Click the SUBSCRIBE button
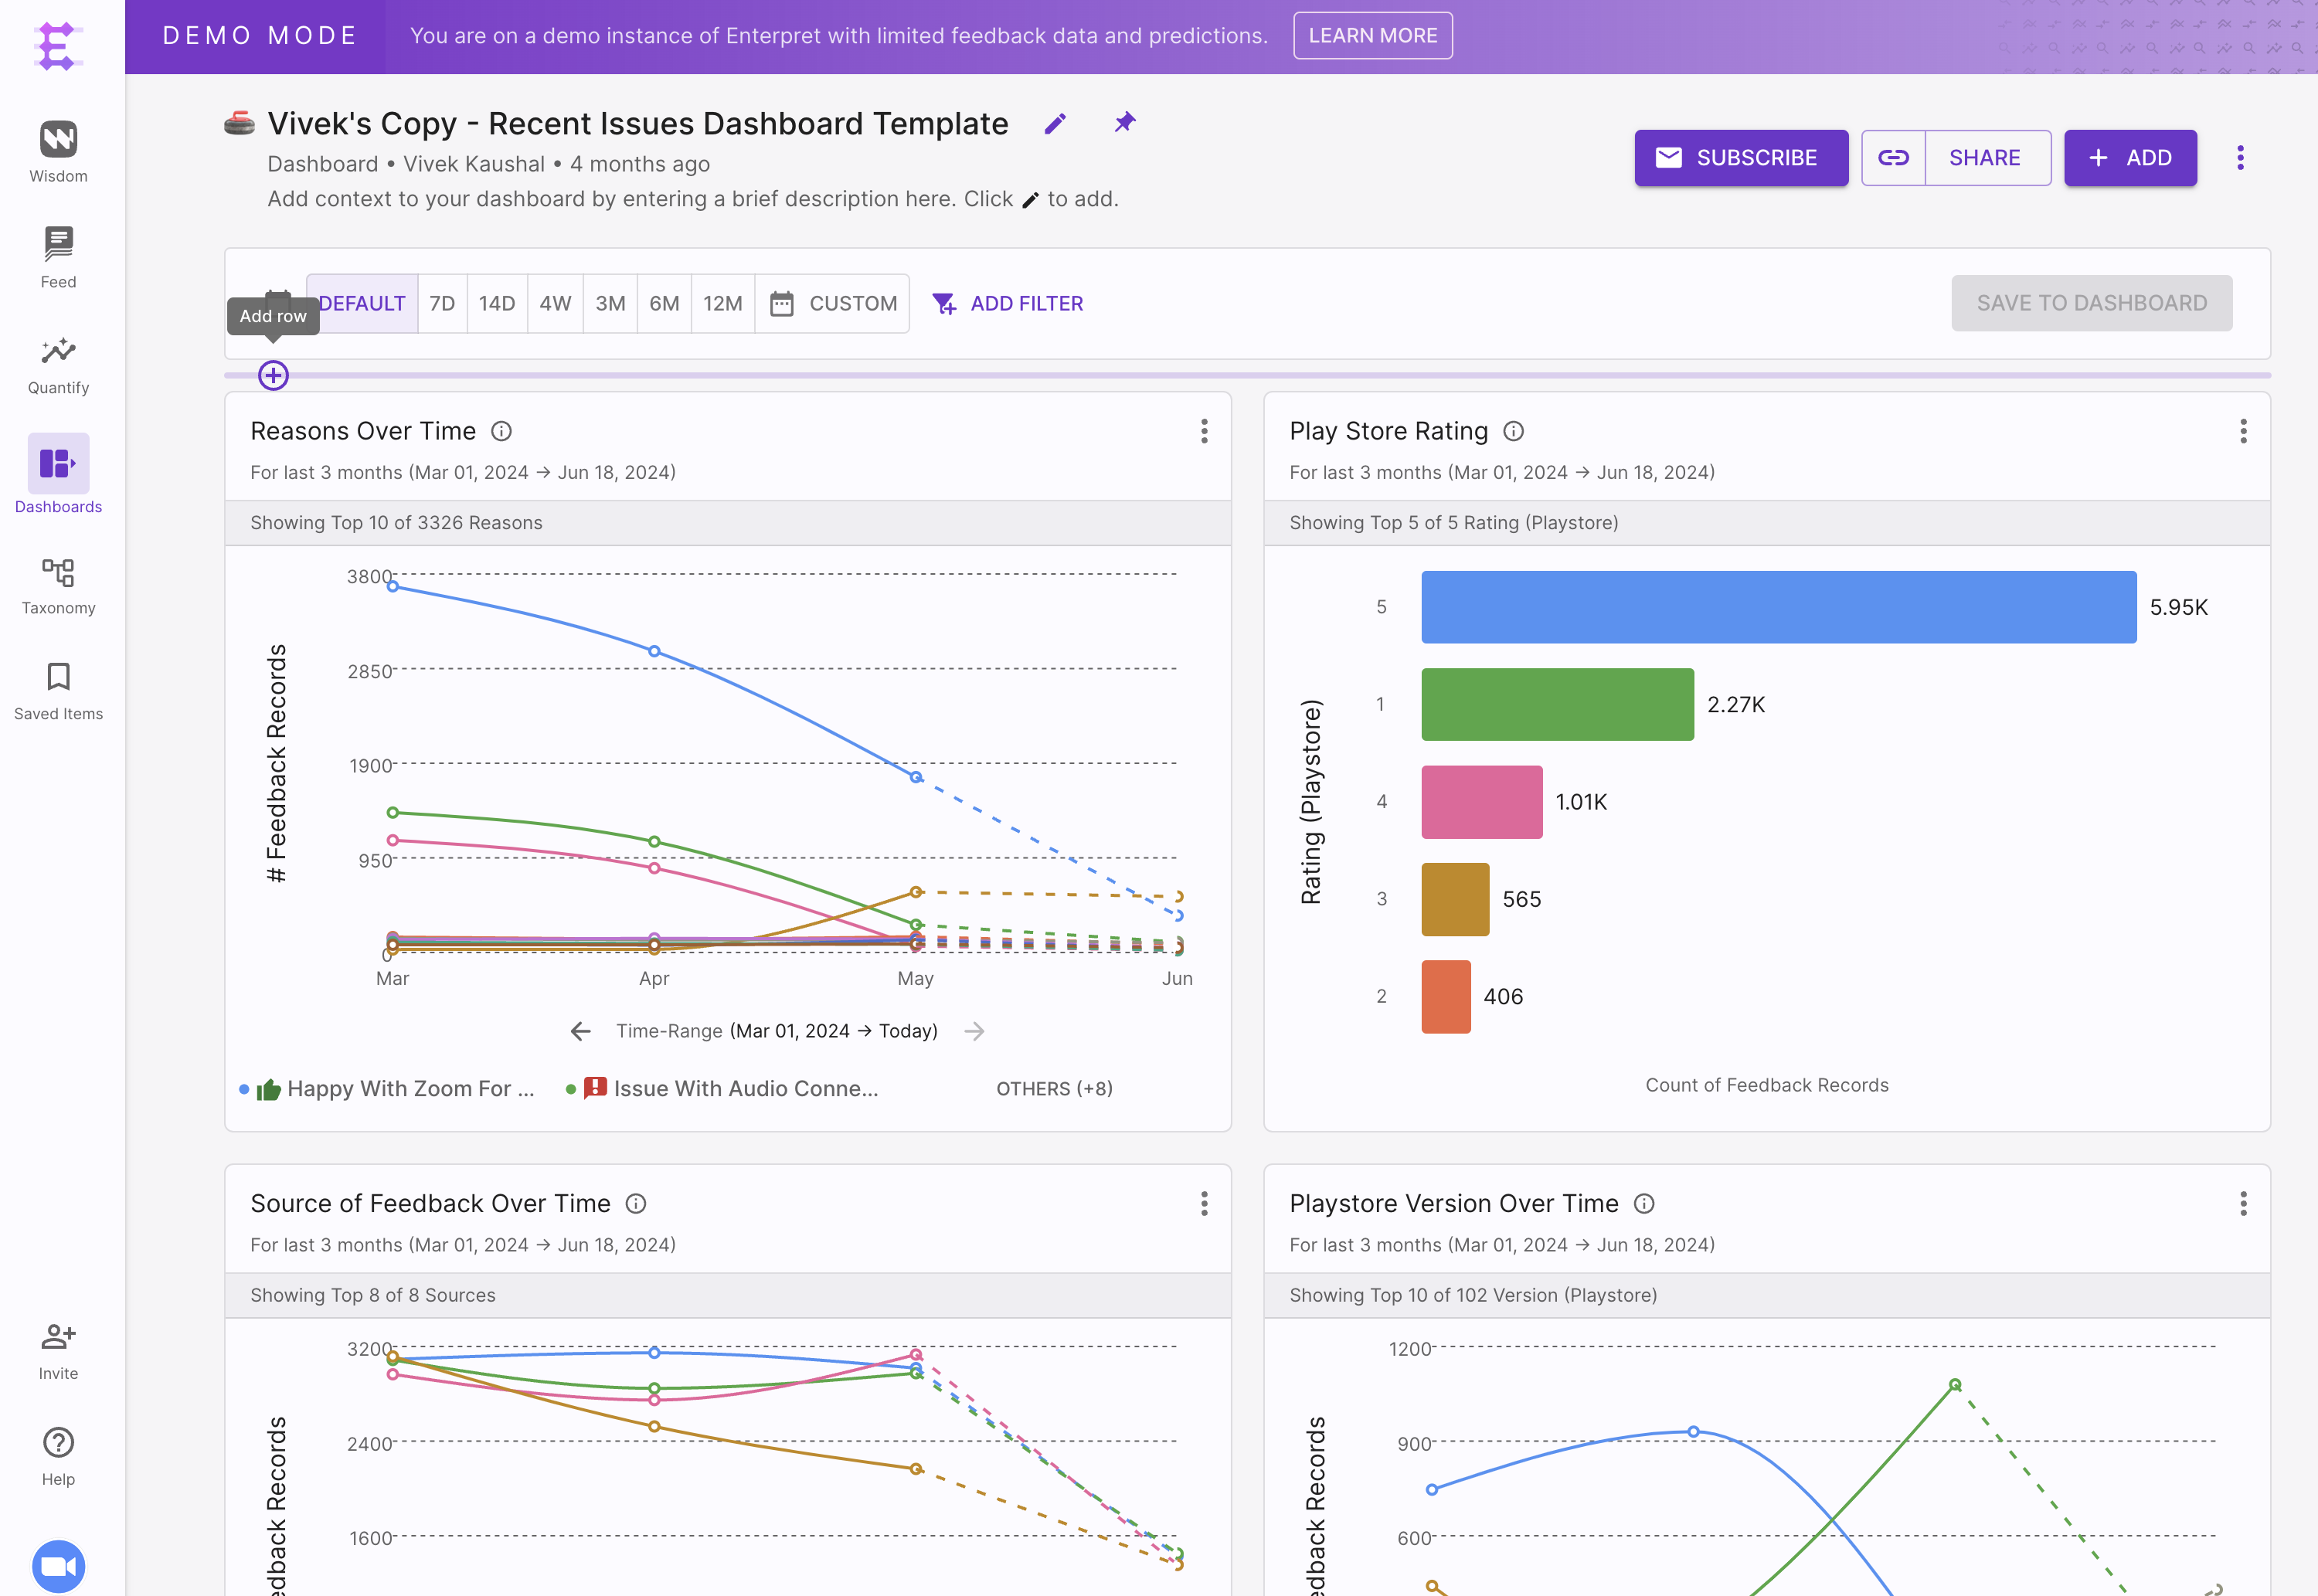2318x1596 pixels. [1741, 158]
